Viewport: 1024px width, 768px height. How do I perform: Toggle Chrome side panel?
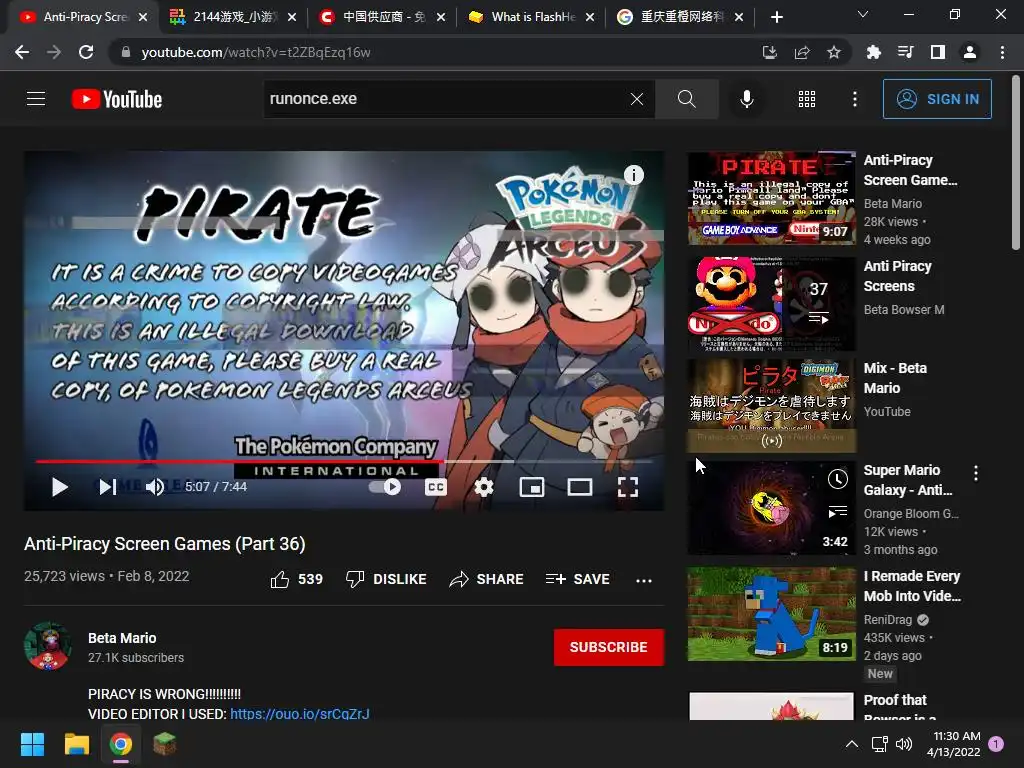[x=938, y=52]
